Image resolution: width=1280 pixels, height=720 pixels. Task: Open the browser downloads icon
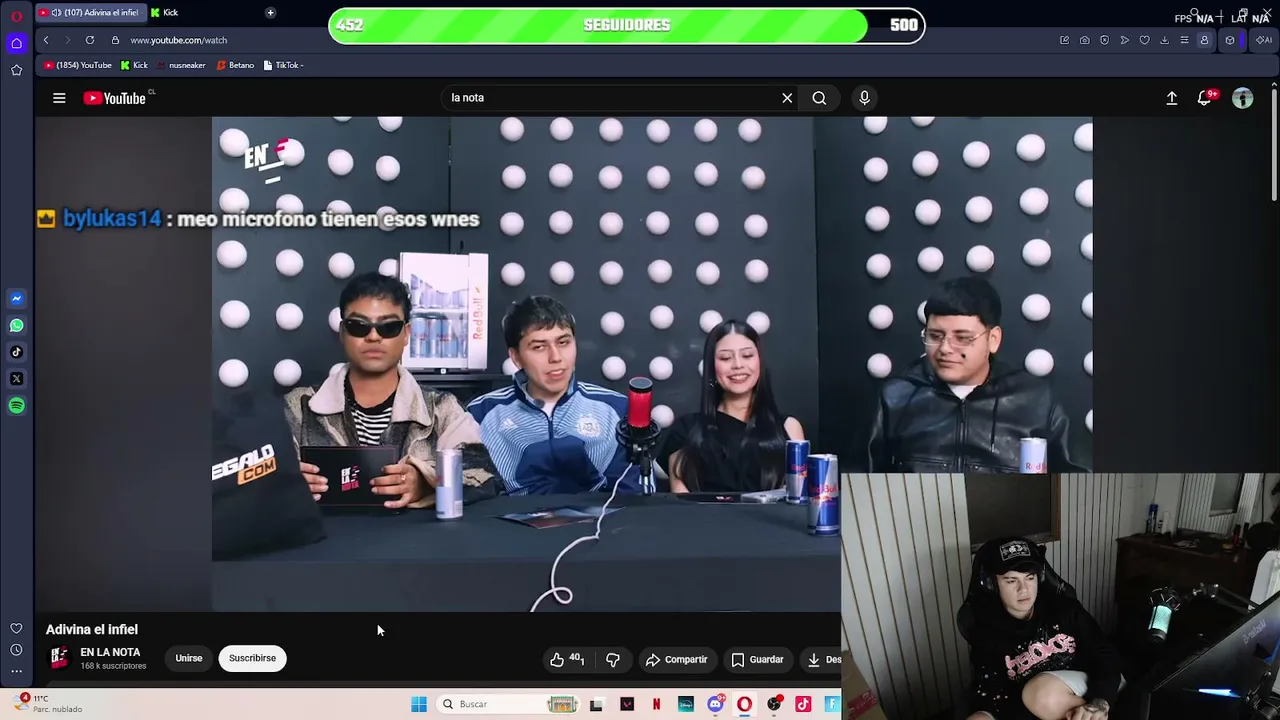(x=1164, y=40)
